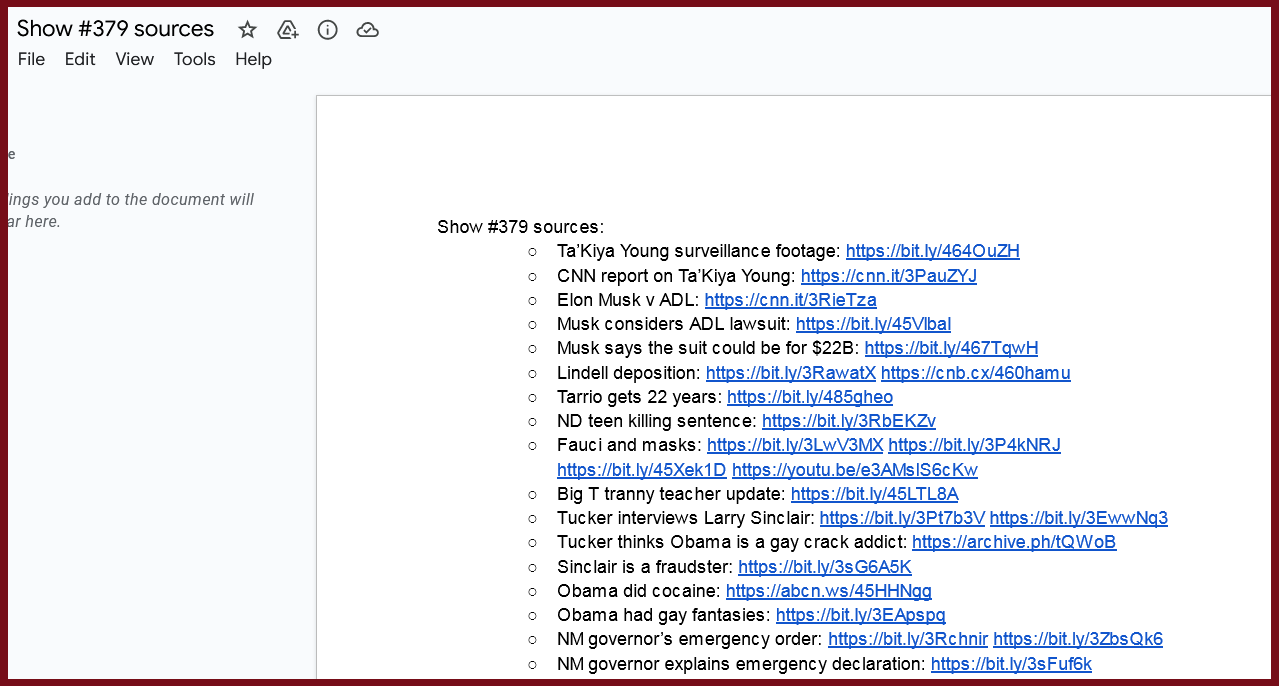Open the bit.ly/45LTL8A link
The image size is (1279, 686).
875,494
